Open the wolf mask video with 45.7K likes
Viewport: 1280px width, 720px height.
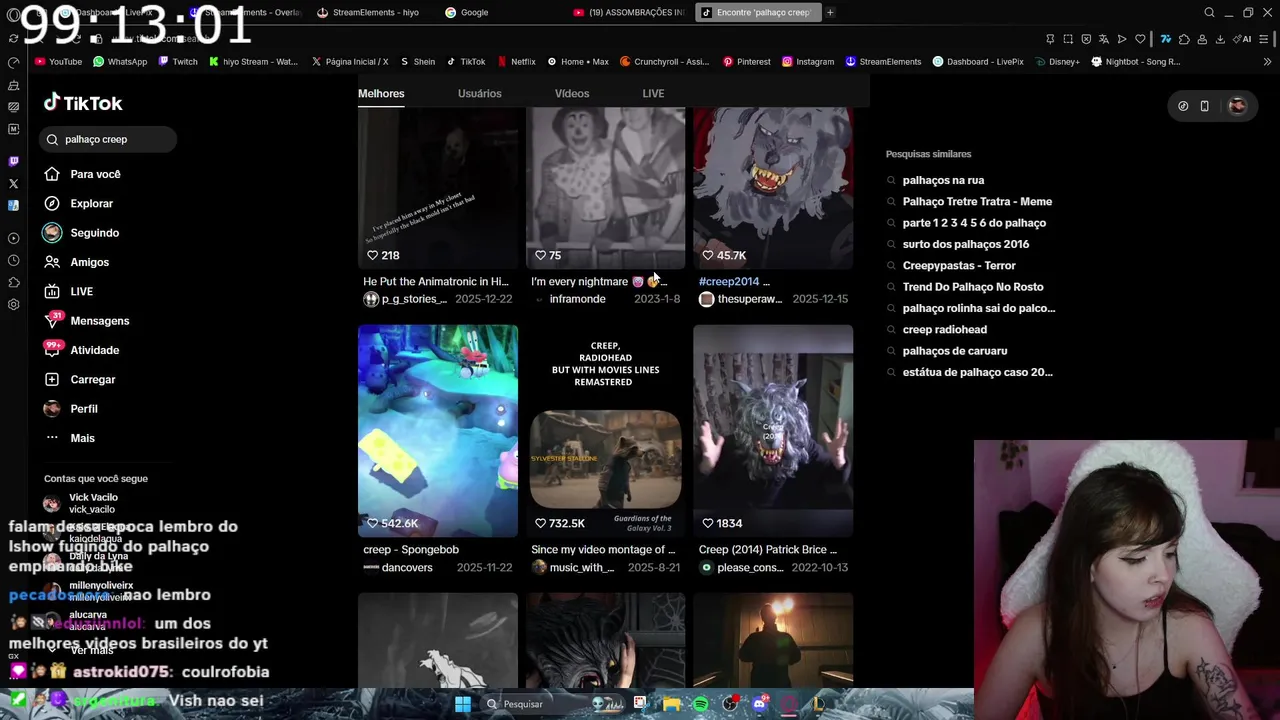(x=773, y=187)
